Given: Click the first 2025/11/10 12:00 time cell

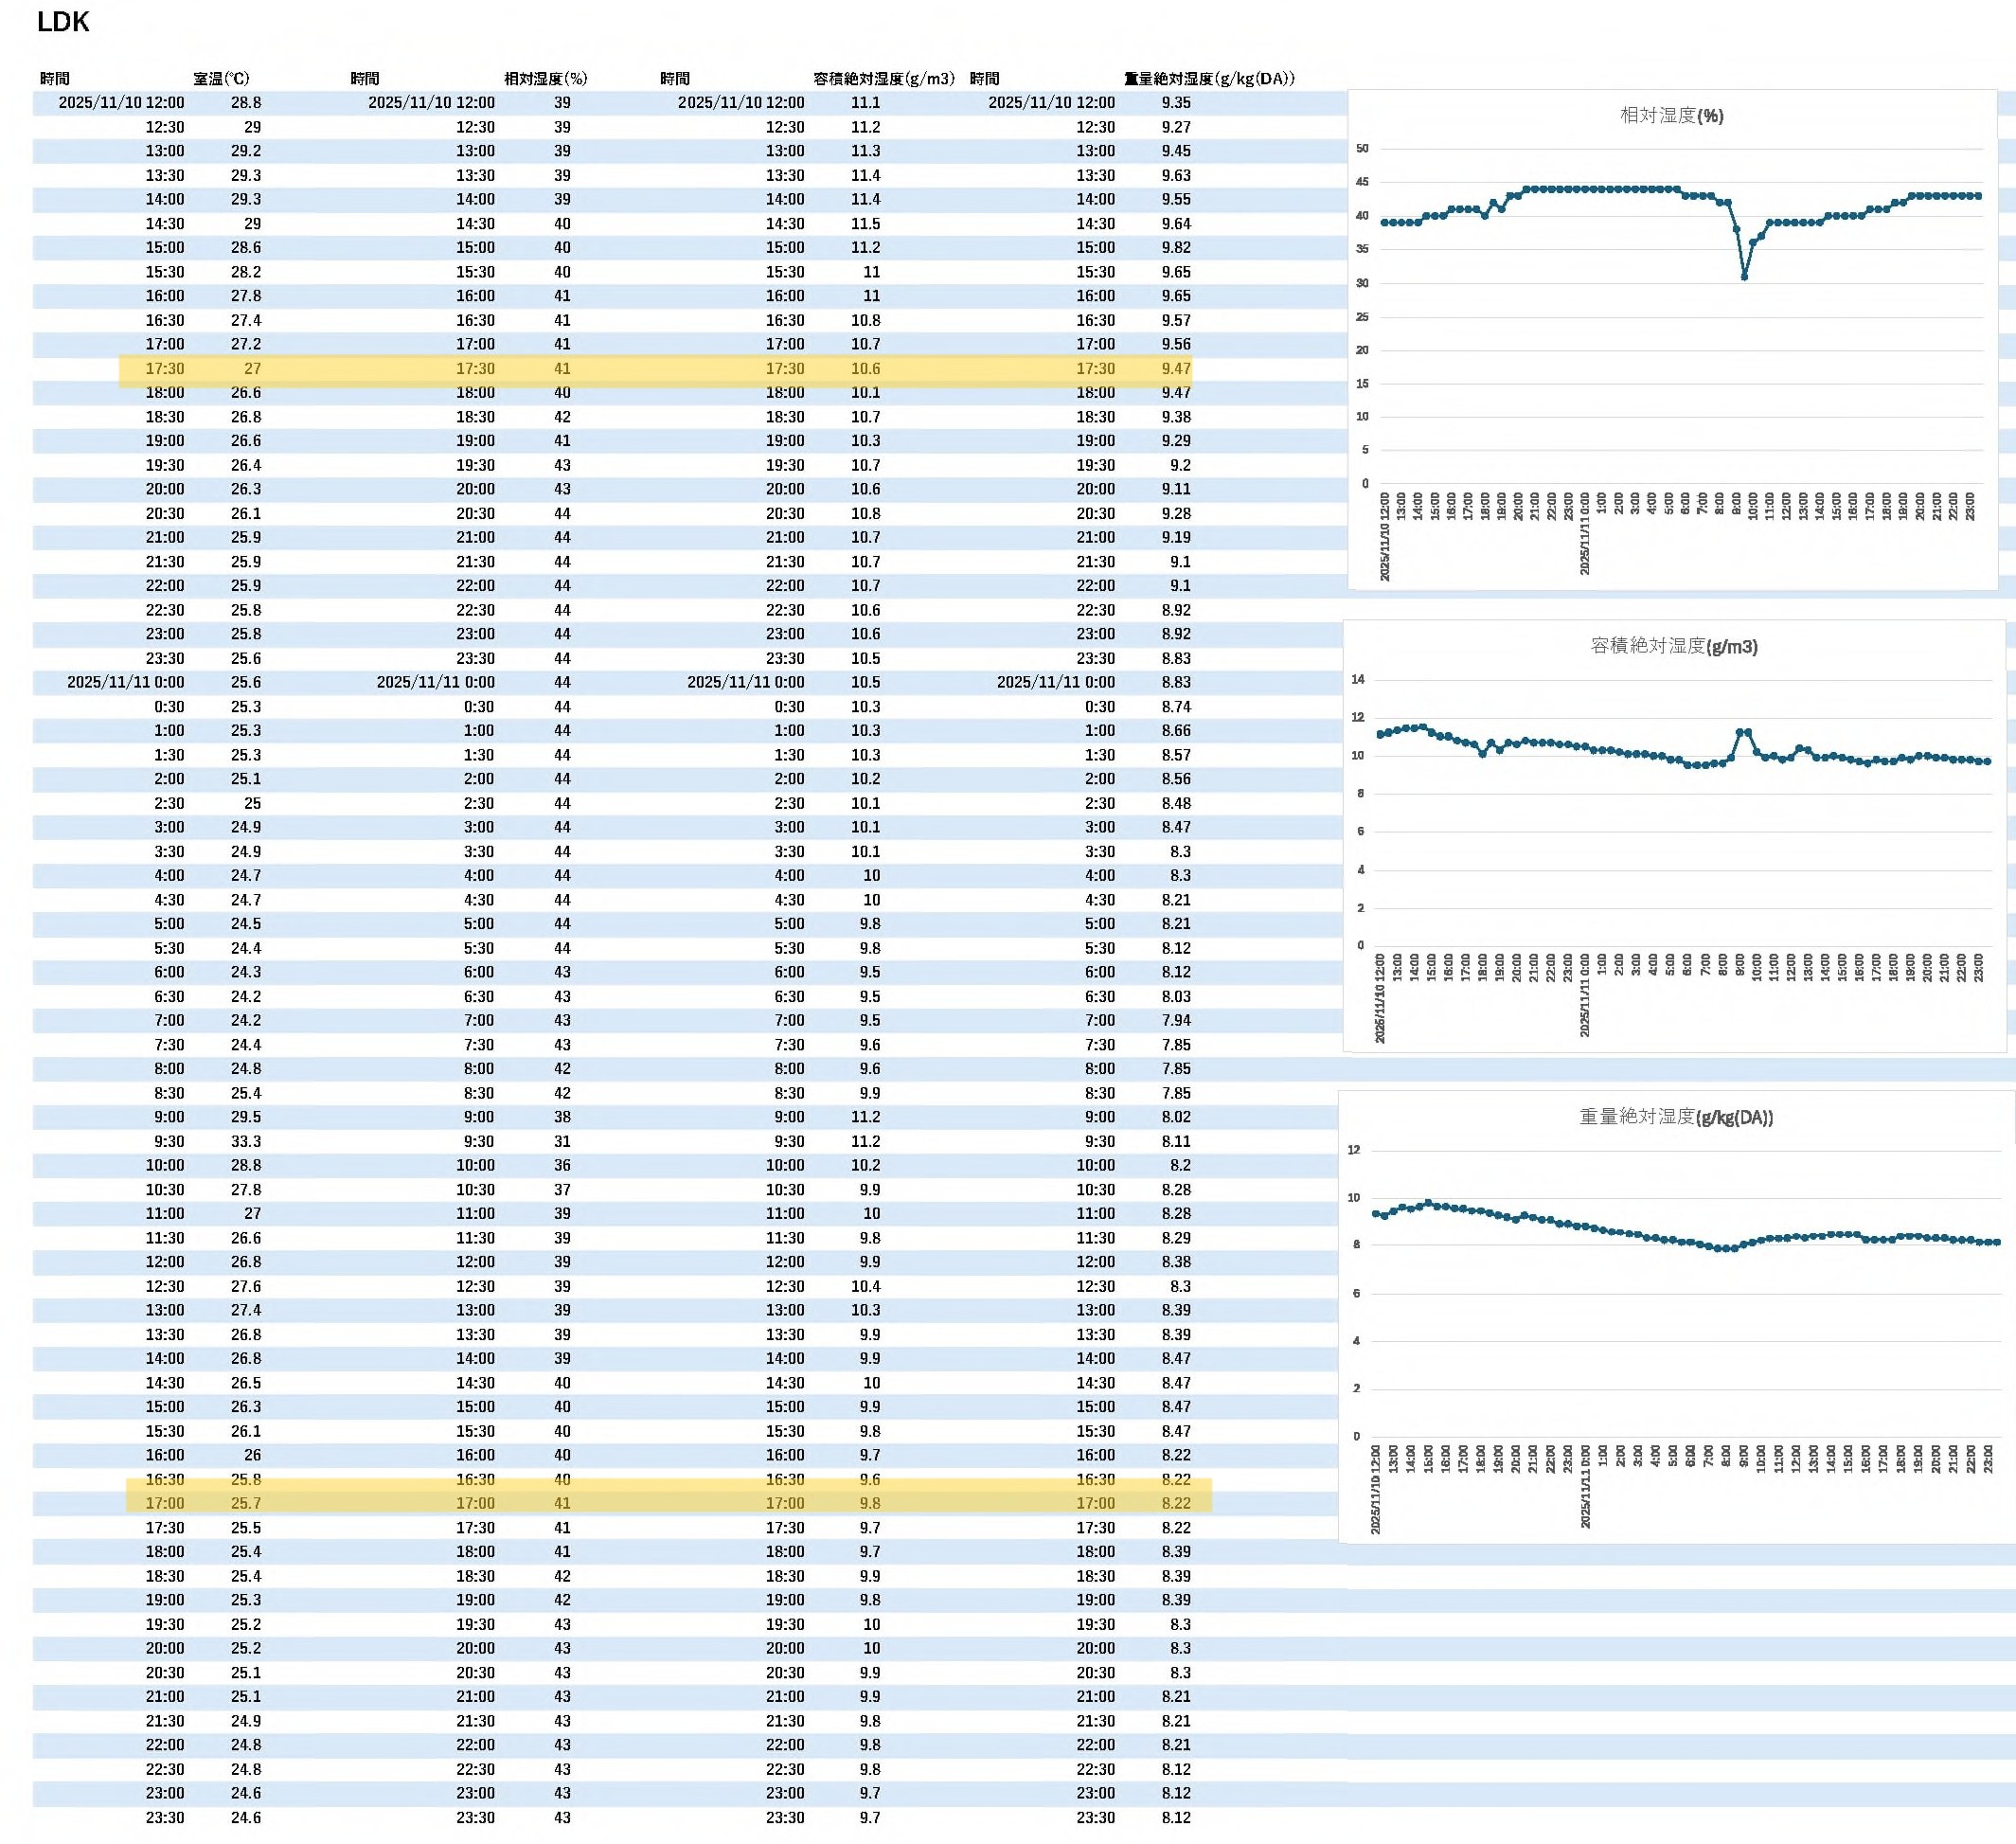Looking at the screenshot, I should [121, 102].
